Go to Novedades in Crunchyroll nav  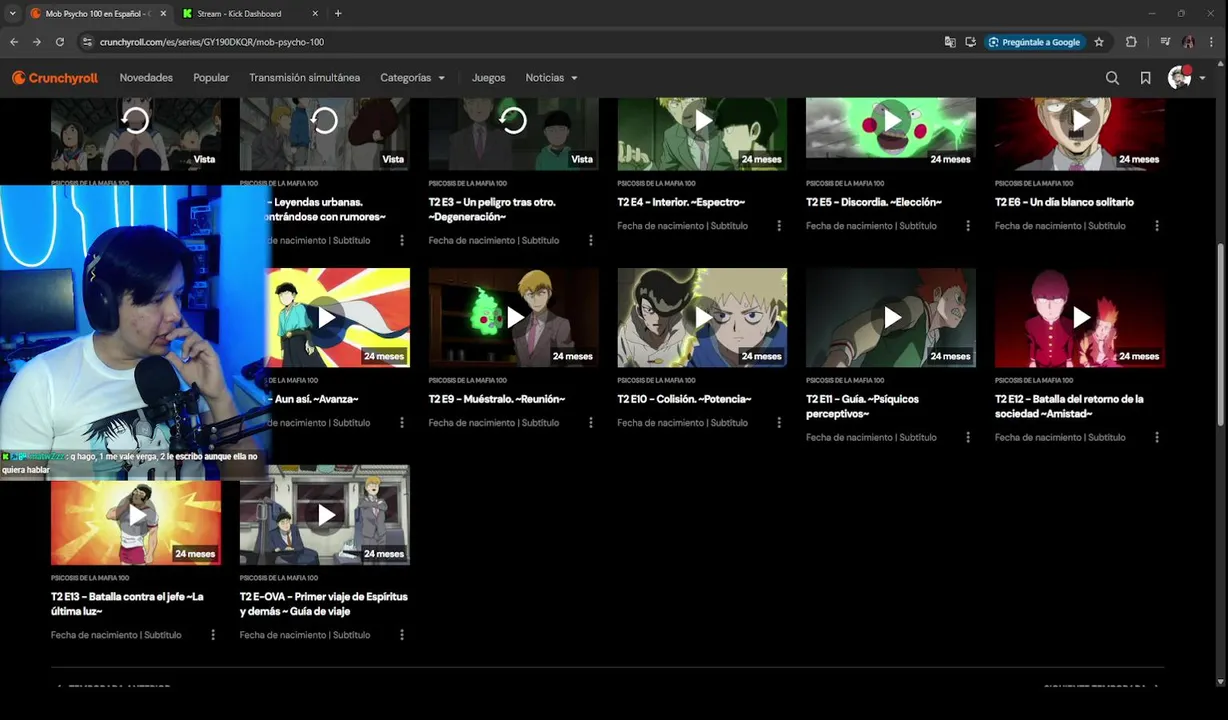(x=146, y=78)
